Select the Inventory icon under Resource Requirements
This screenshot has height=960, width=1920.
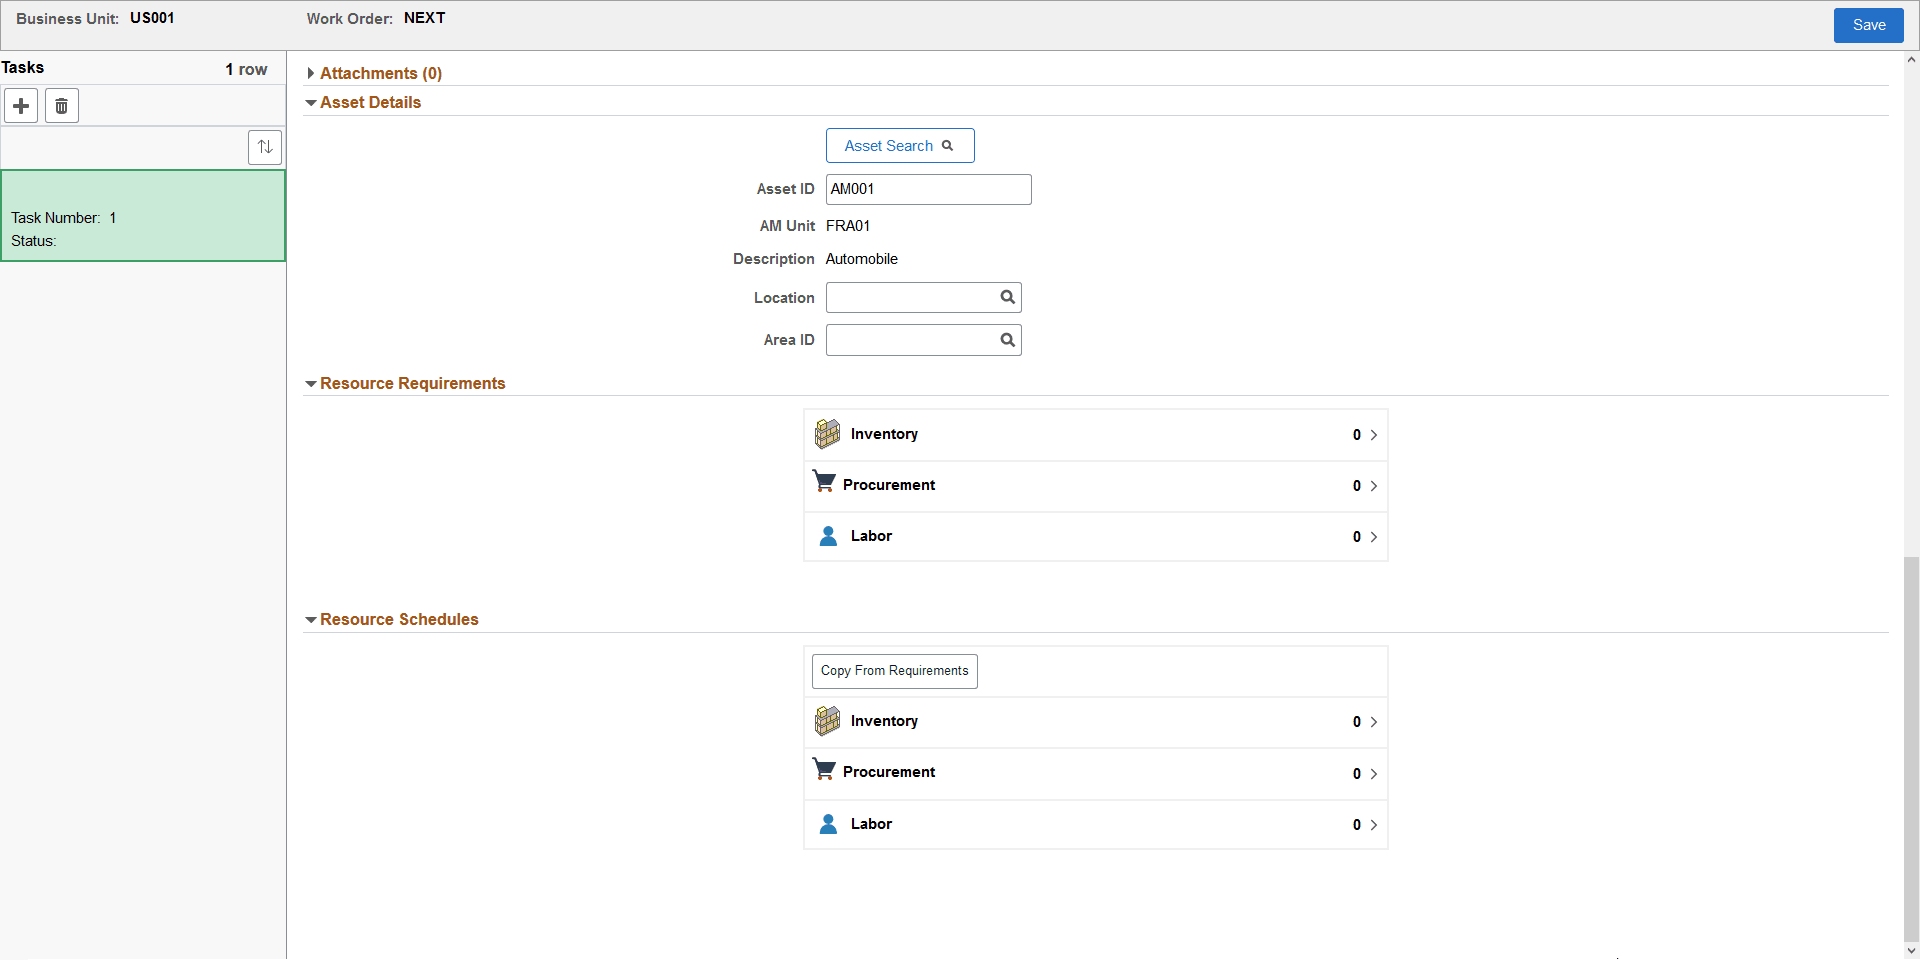point(827,433)
